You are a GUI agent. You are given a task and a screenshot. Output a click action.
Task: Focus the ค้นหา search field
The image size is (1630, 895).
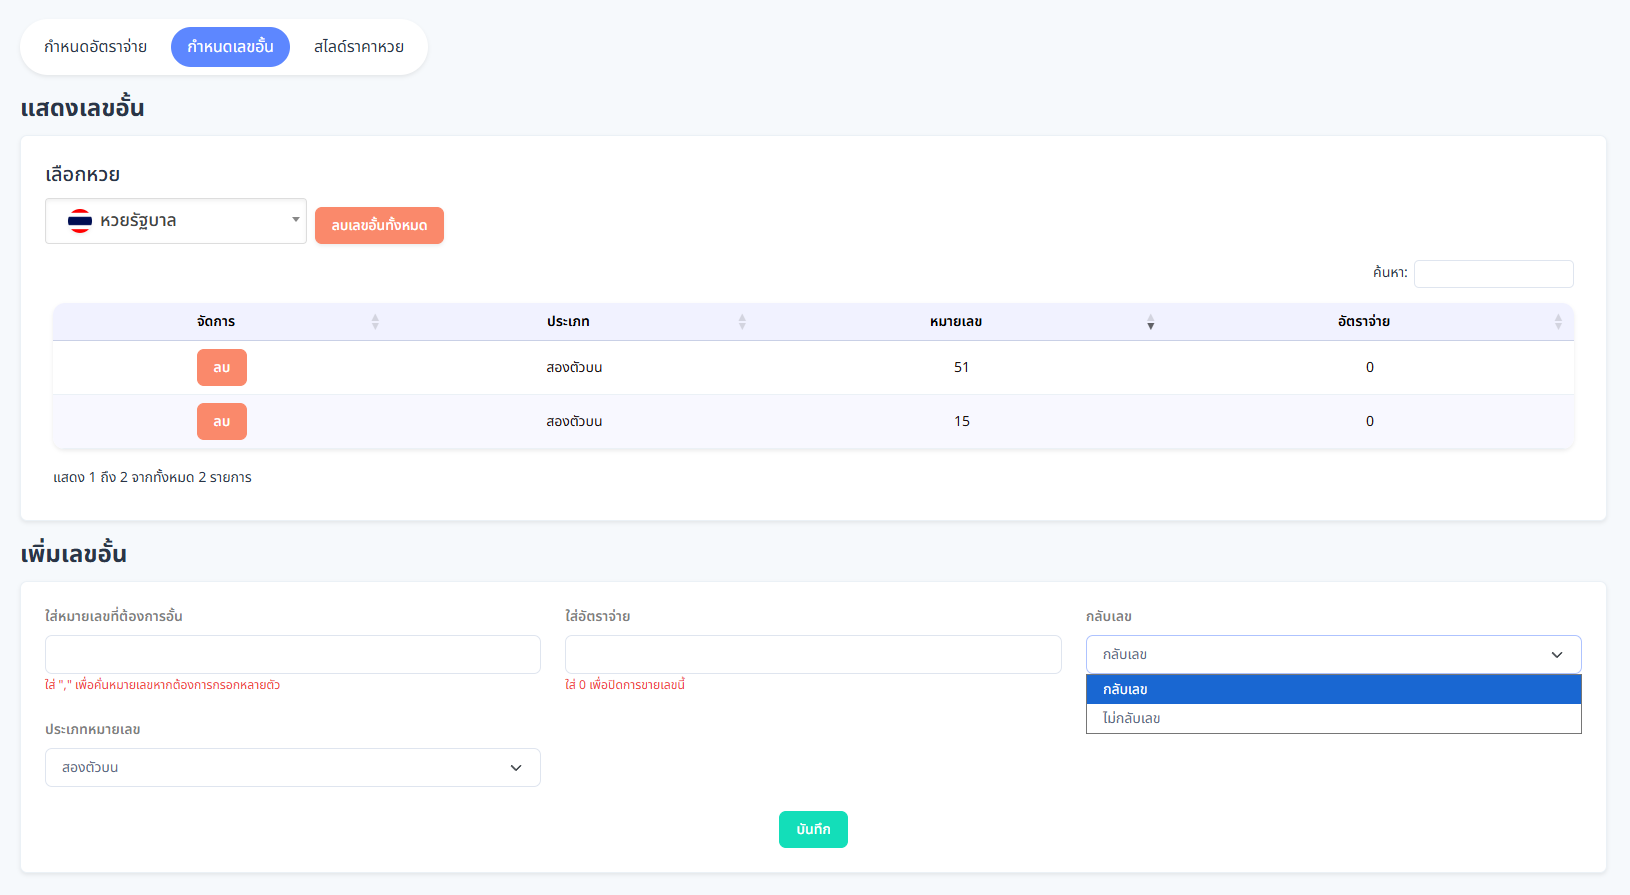[1493, 274]
